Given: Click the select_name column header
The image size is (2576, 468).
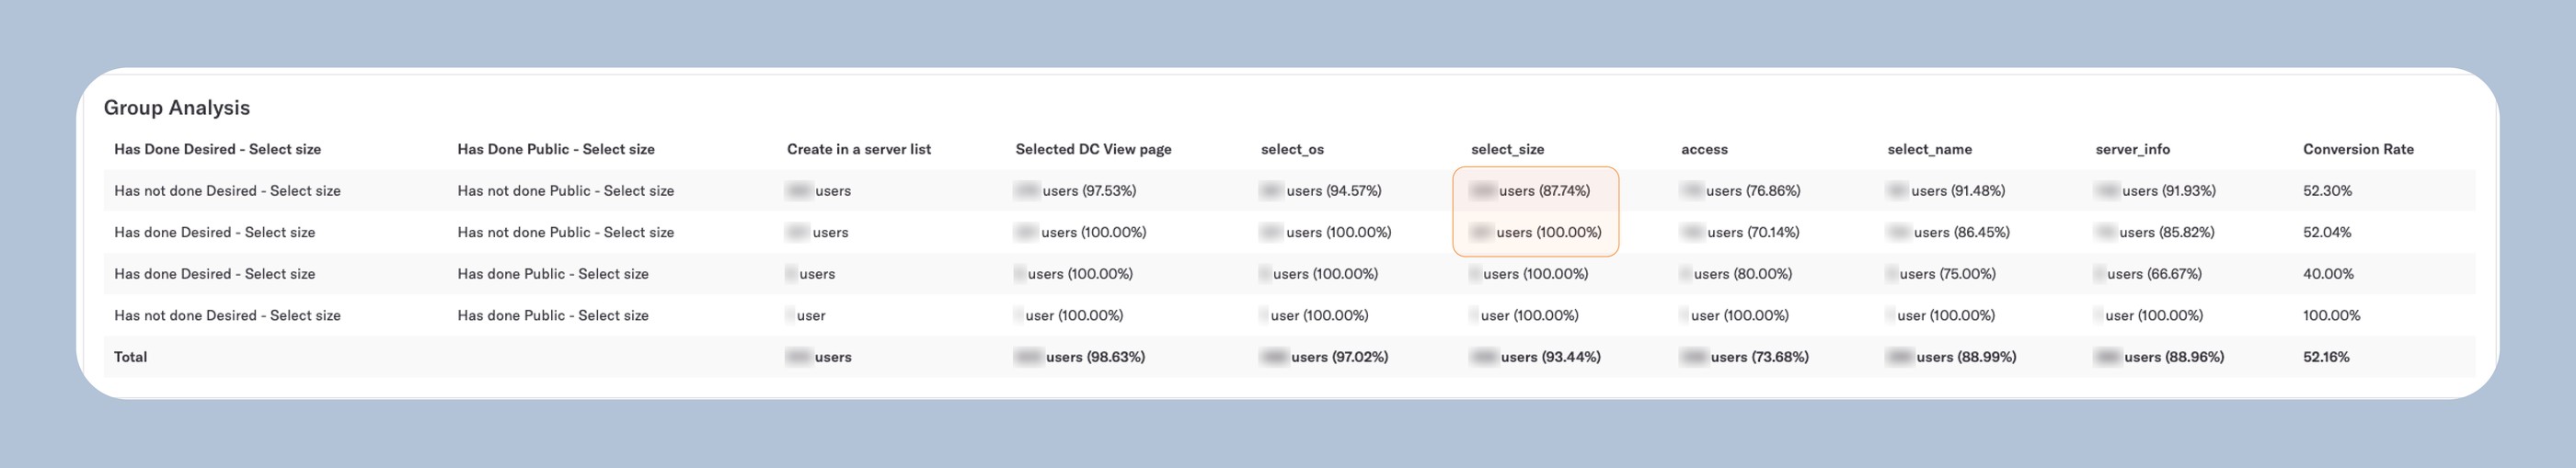Looking at the screenshot, I should coord(1930,149).
